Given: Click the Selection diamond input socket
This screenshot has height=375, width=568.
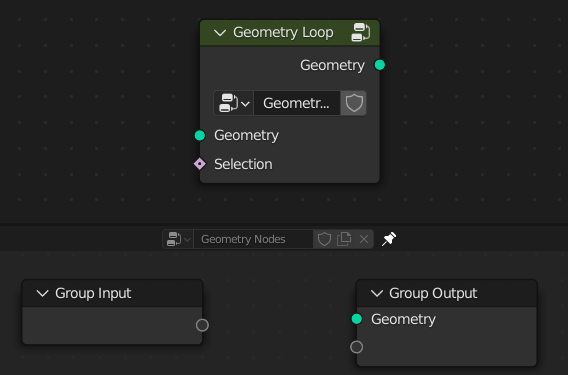Looking at the screenshot, I should pyautogui.click(x=200, y=164).
